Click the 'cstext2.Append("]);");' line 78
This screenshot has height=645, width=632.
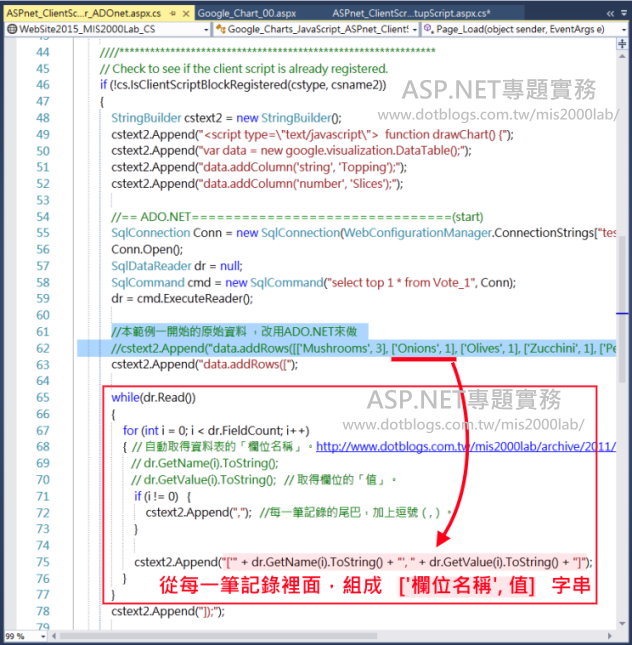pyautogui.click(x=168, y=612)
